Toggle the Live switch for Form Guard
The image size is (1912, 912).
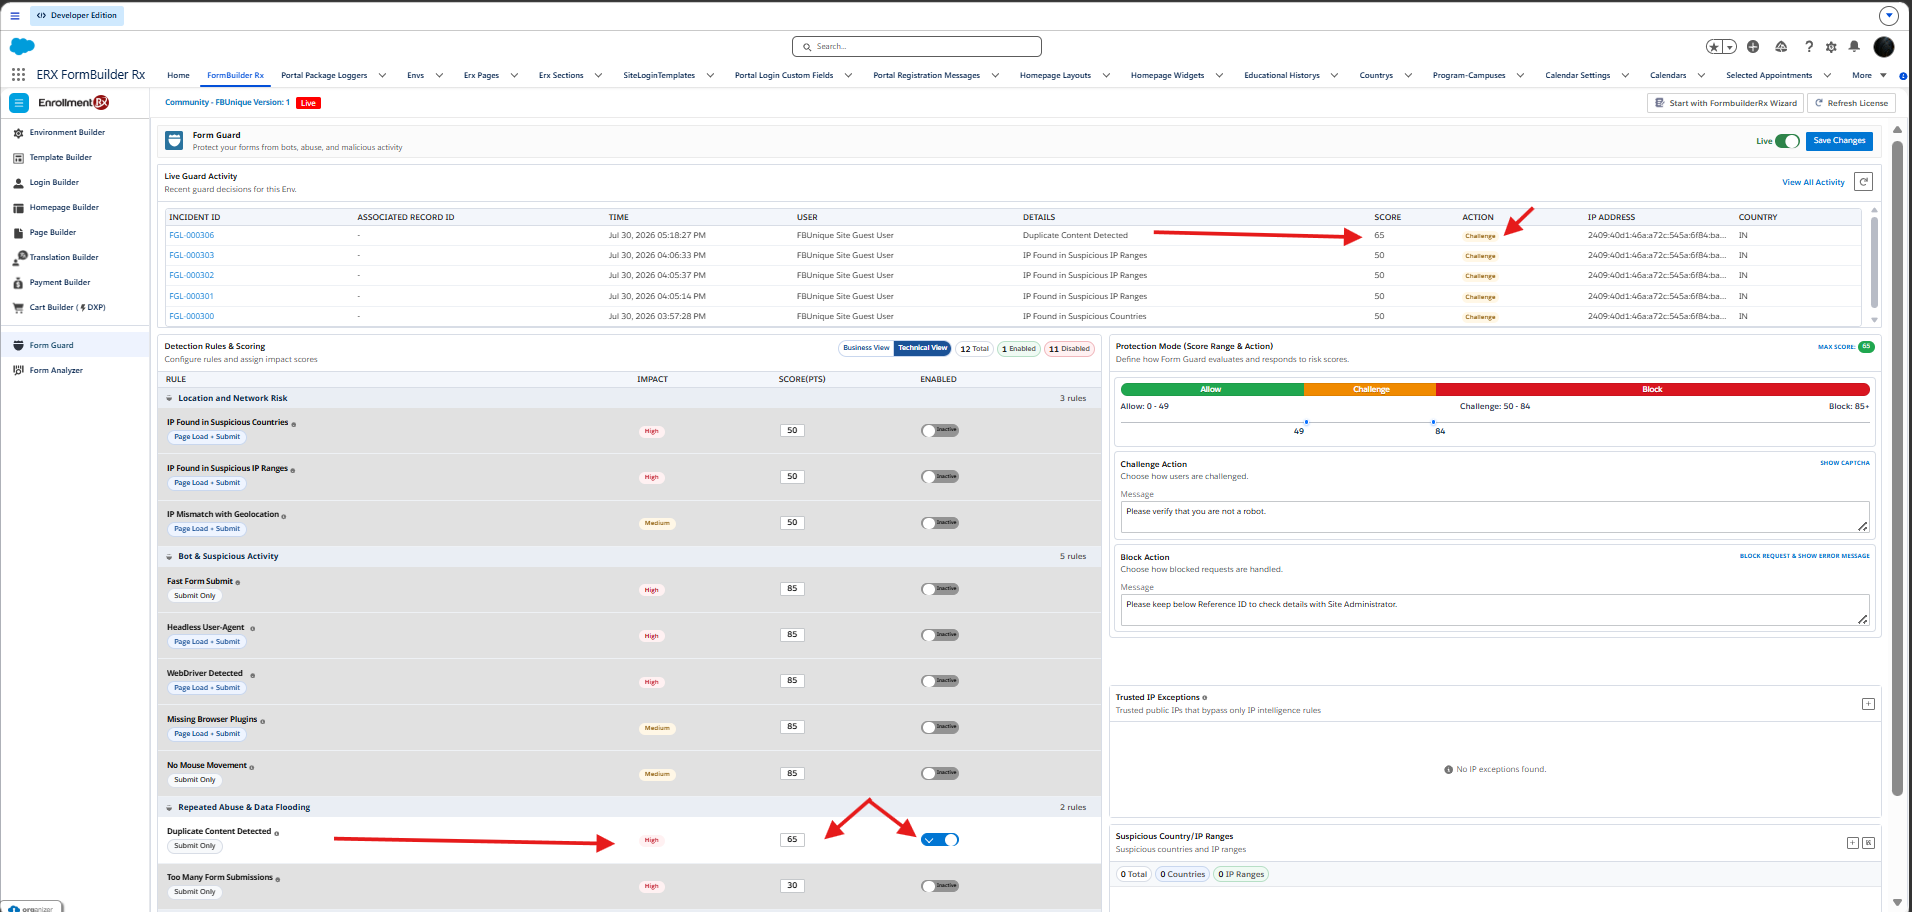[1788, 141]
